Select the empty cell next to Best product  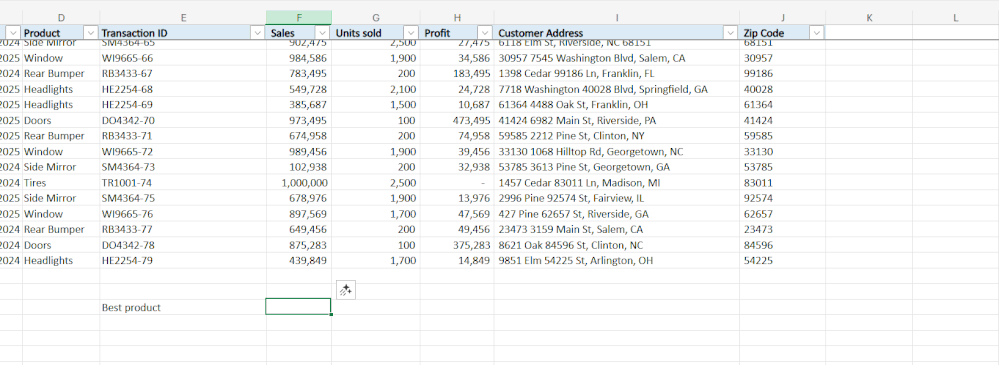click(x=299, y=307)
